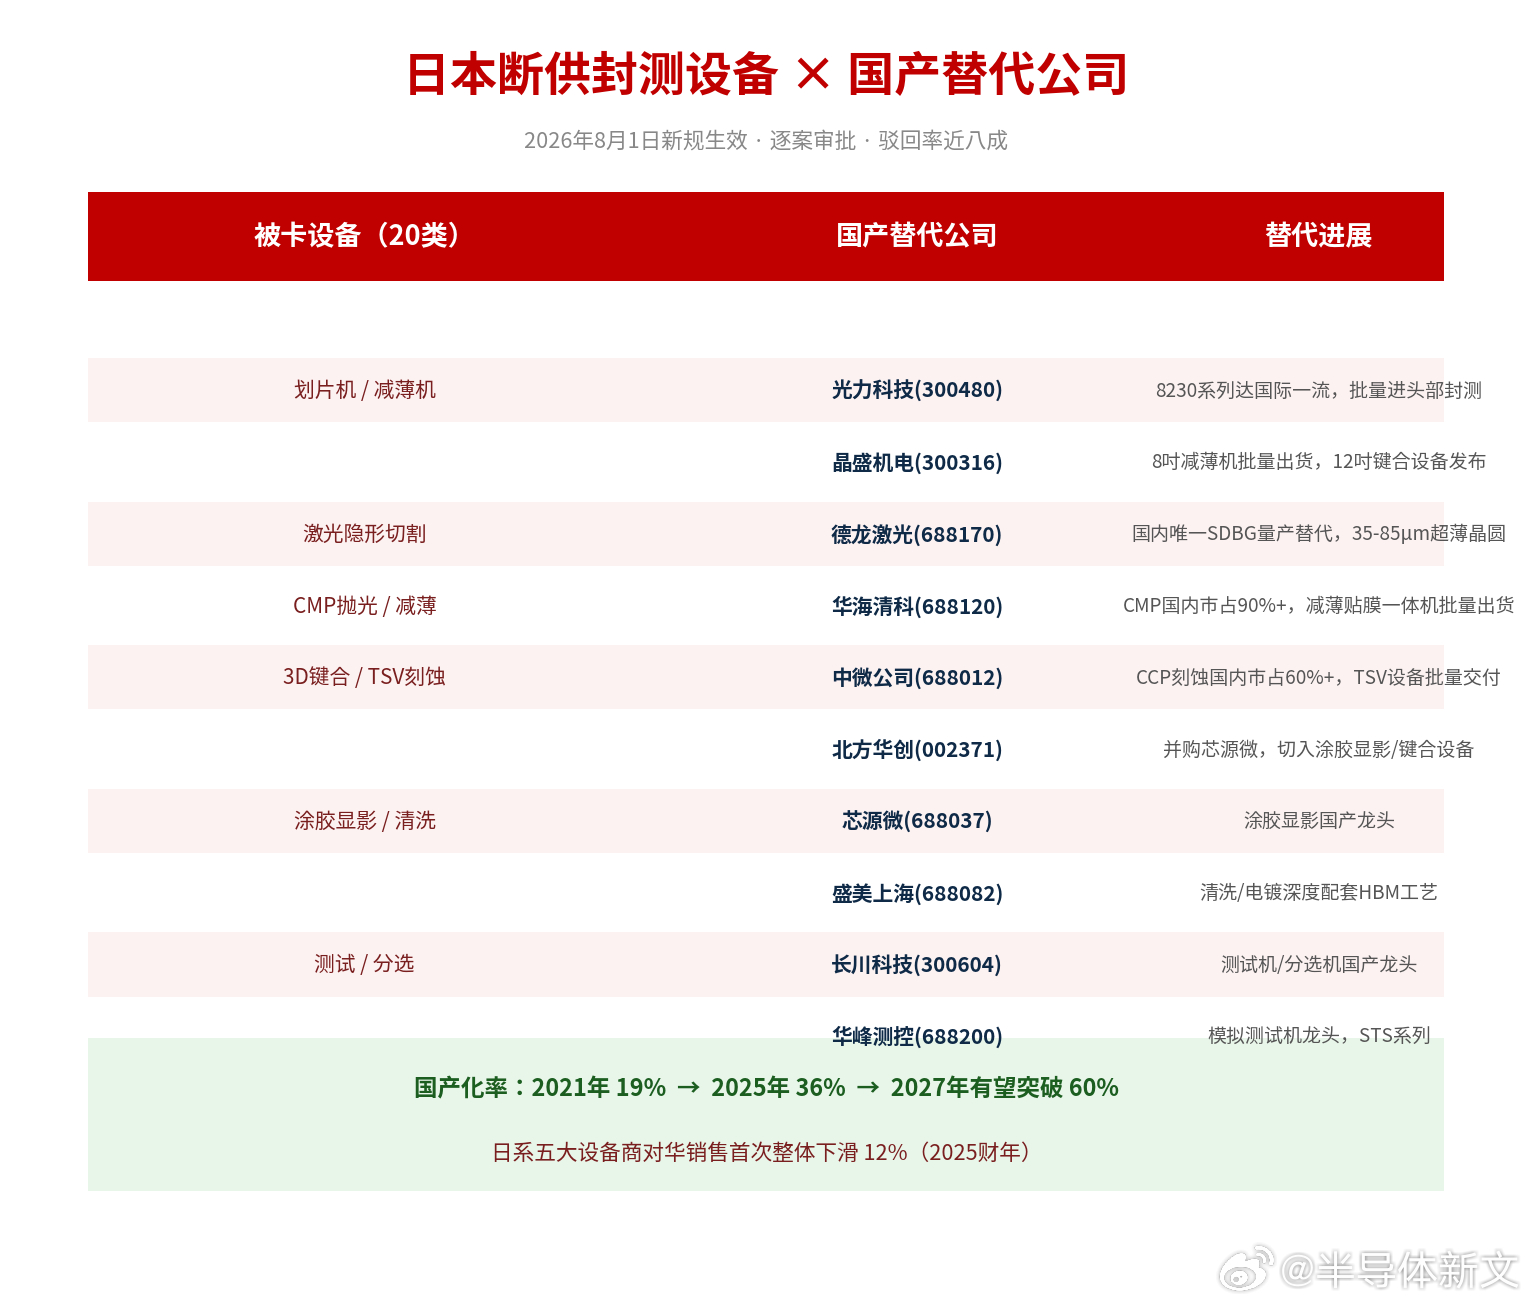
Task: Select the subtitle about 2026年8月1日新规生效
Action: [766, 141]
